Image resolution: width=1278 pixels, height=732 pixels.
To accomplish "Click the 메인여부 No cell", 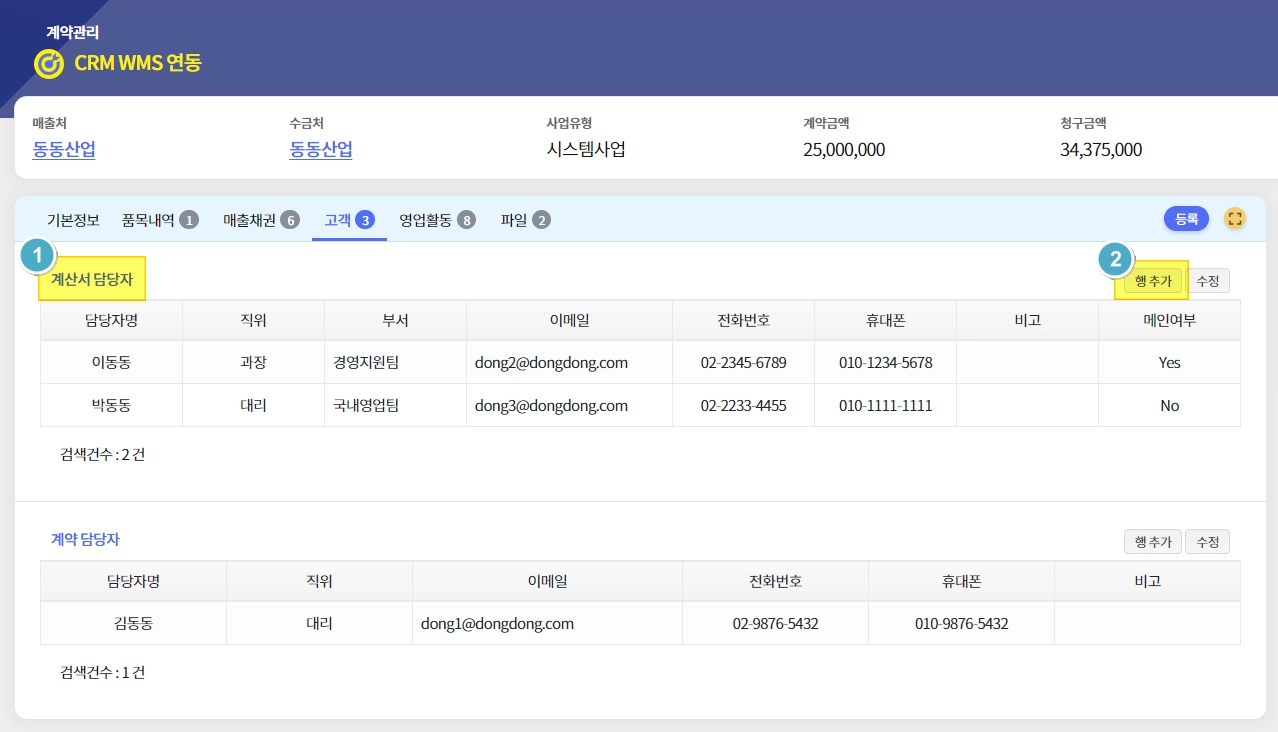I will (x=1170, y=405).
